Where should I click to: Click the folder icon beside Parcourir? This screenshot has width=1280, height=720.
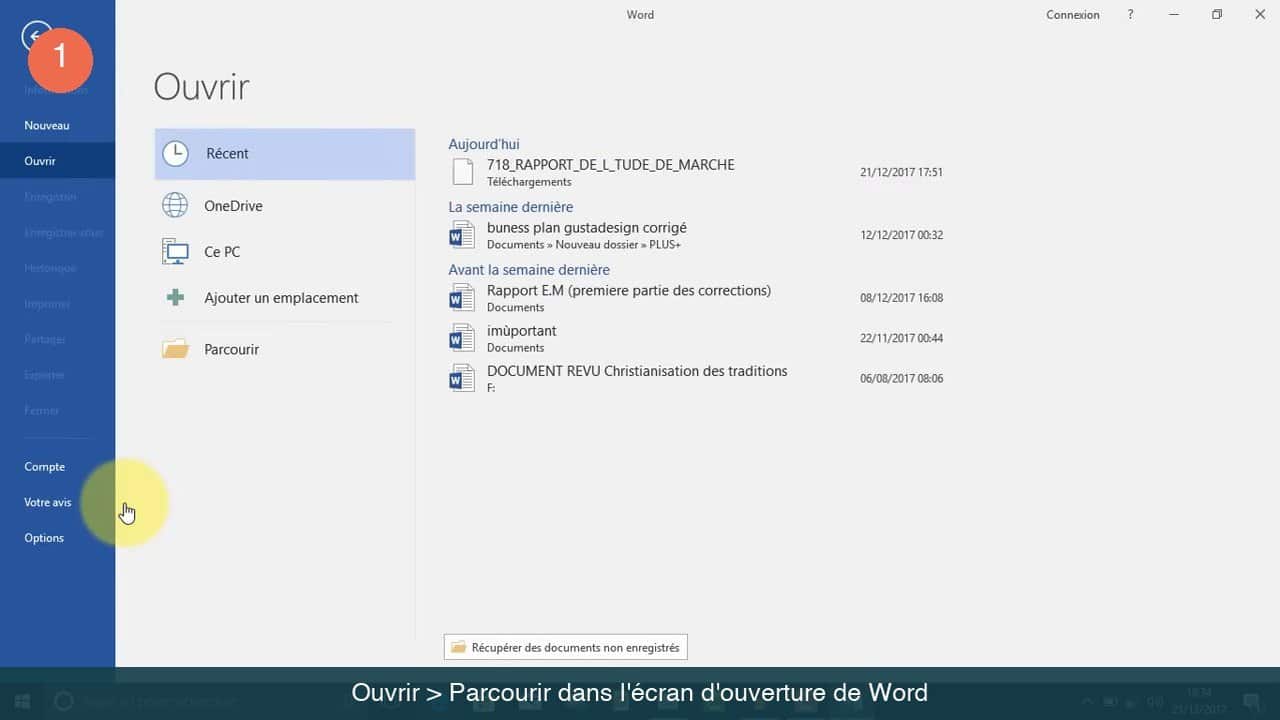point(175,349)
